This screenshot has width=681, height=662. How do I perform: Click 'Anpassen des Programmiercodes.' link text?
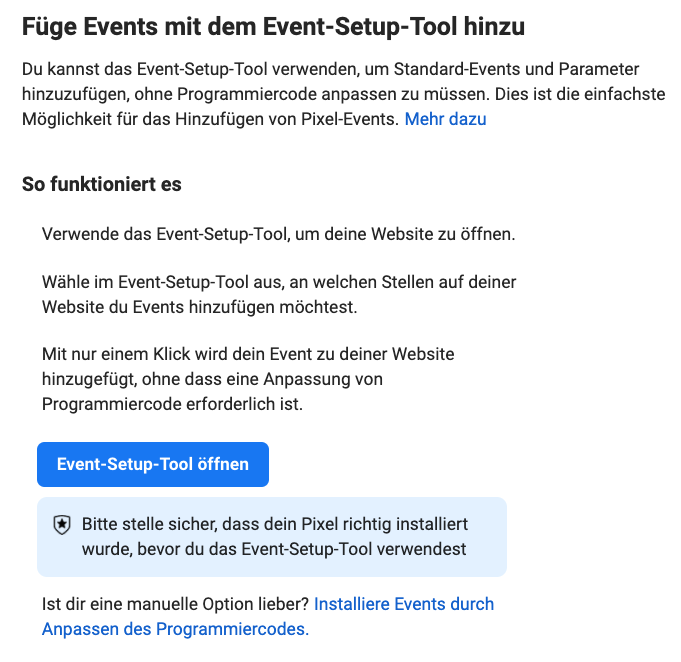tap(175, 629)
